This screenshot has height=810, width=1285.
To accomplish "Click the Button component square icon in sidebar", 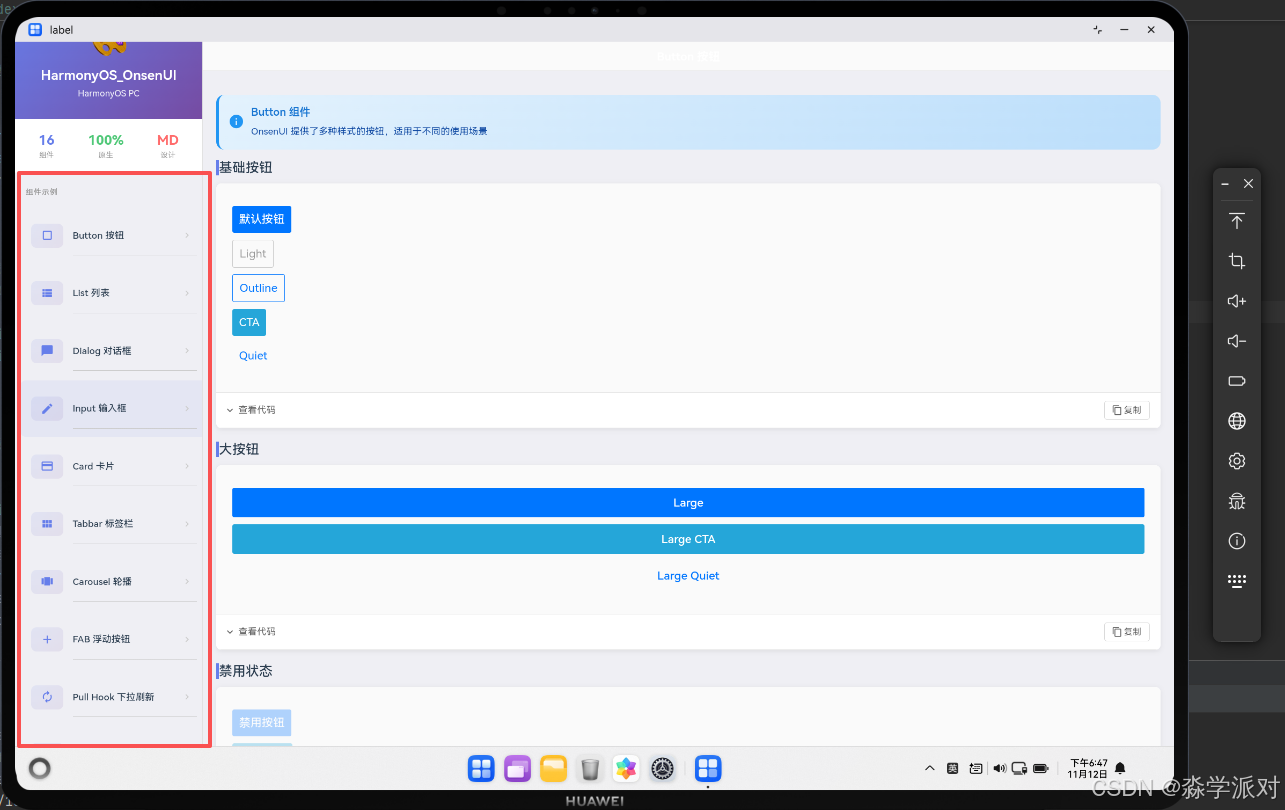I will (47, 235).
